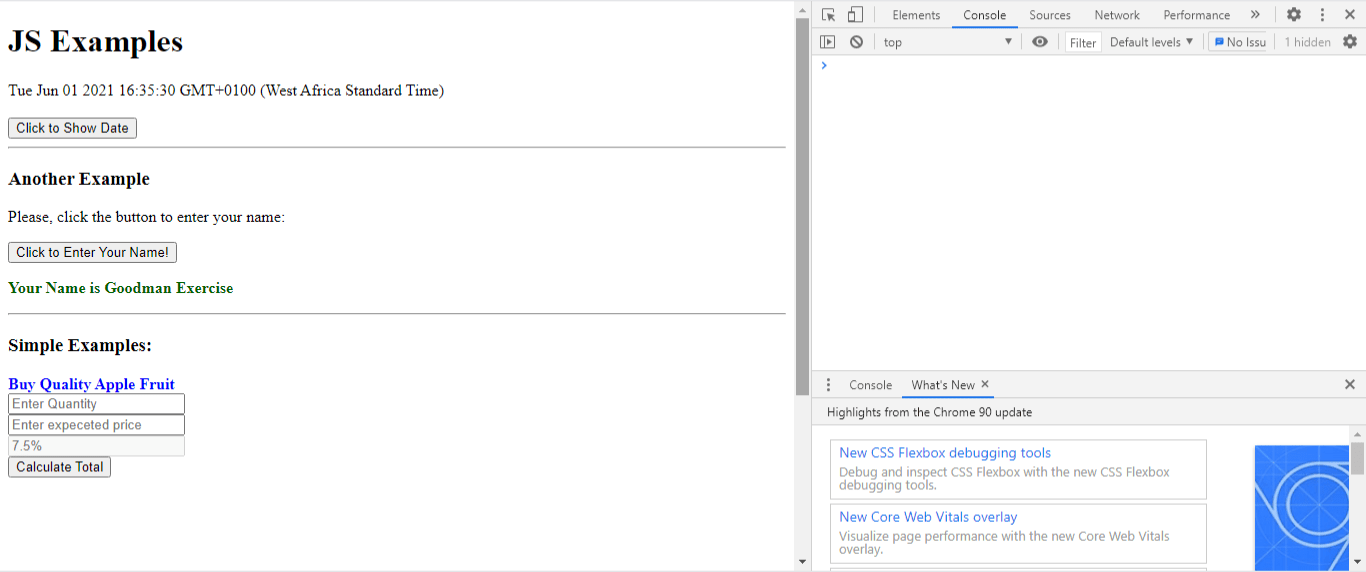Expand the top JavaScript context dropdown
The width and height of the screenshot is (1366, 572).
pos(947,42)
